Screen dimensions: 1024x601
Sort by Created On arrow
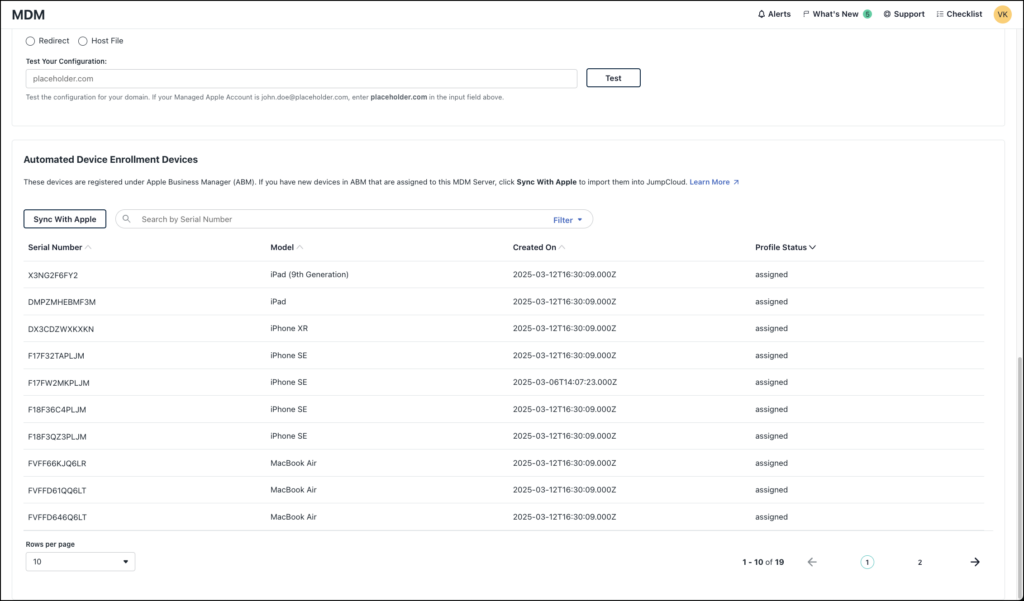[x=562, y=247]
